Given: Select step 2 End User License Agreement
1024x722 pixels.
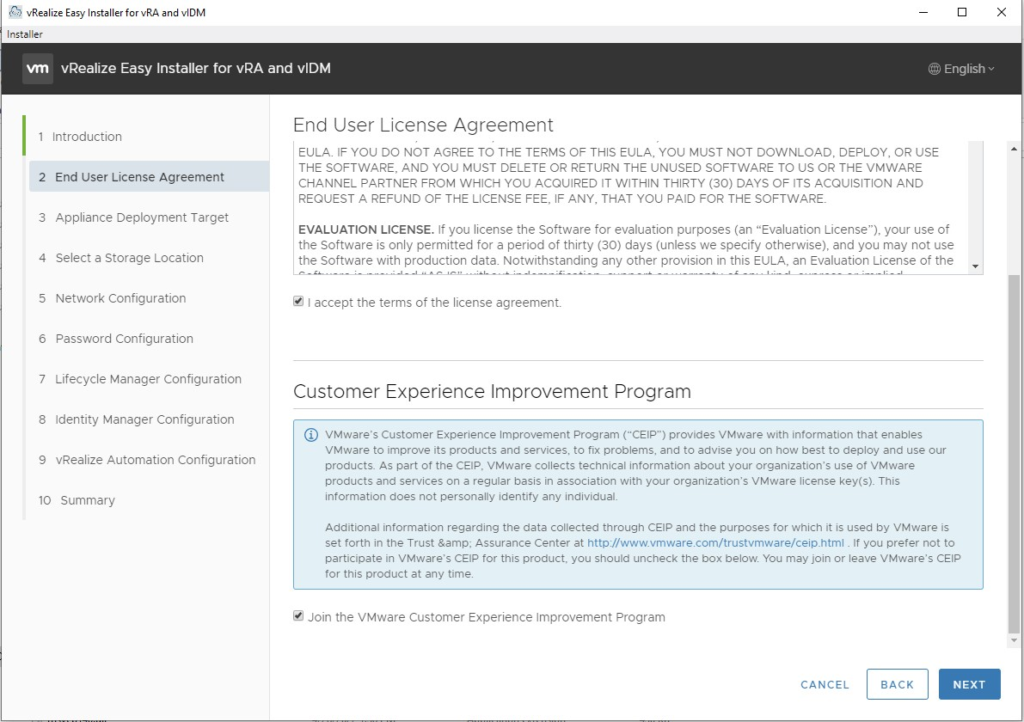Looking at the screenshot, I should pyautogui.click(x=149, y=177).
